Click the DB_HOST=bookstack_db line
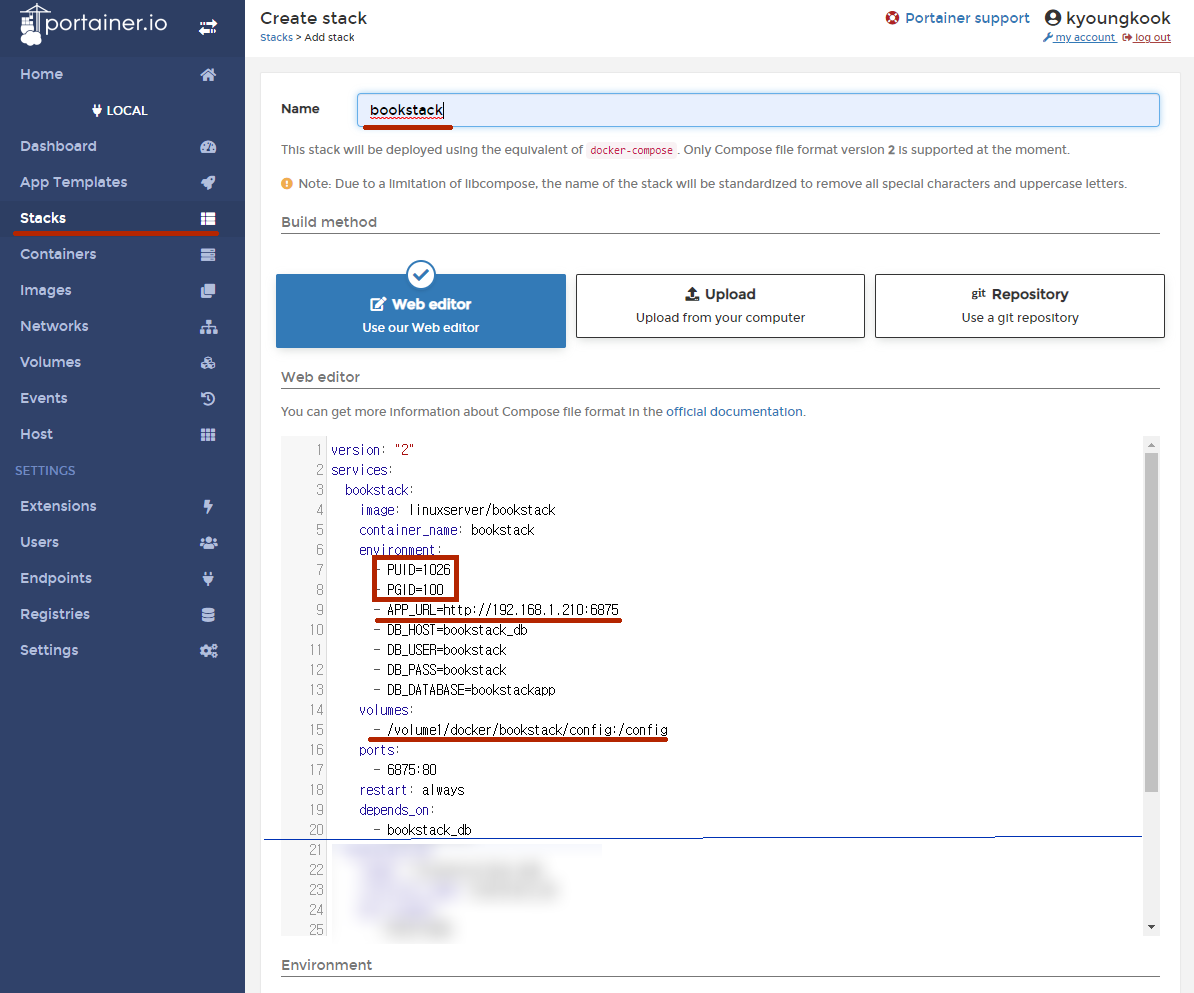The height and width of the screenshot is (993, 1194). (450, 630)
